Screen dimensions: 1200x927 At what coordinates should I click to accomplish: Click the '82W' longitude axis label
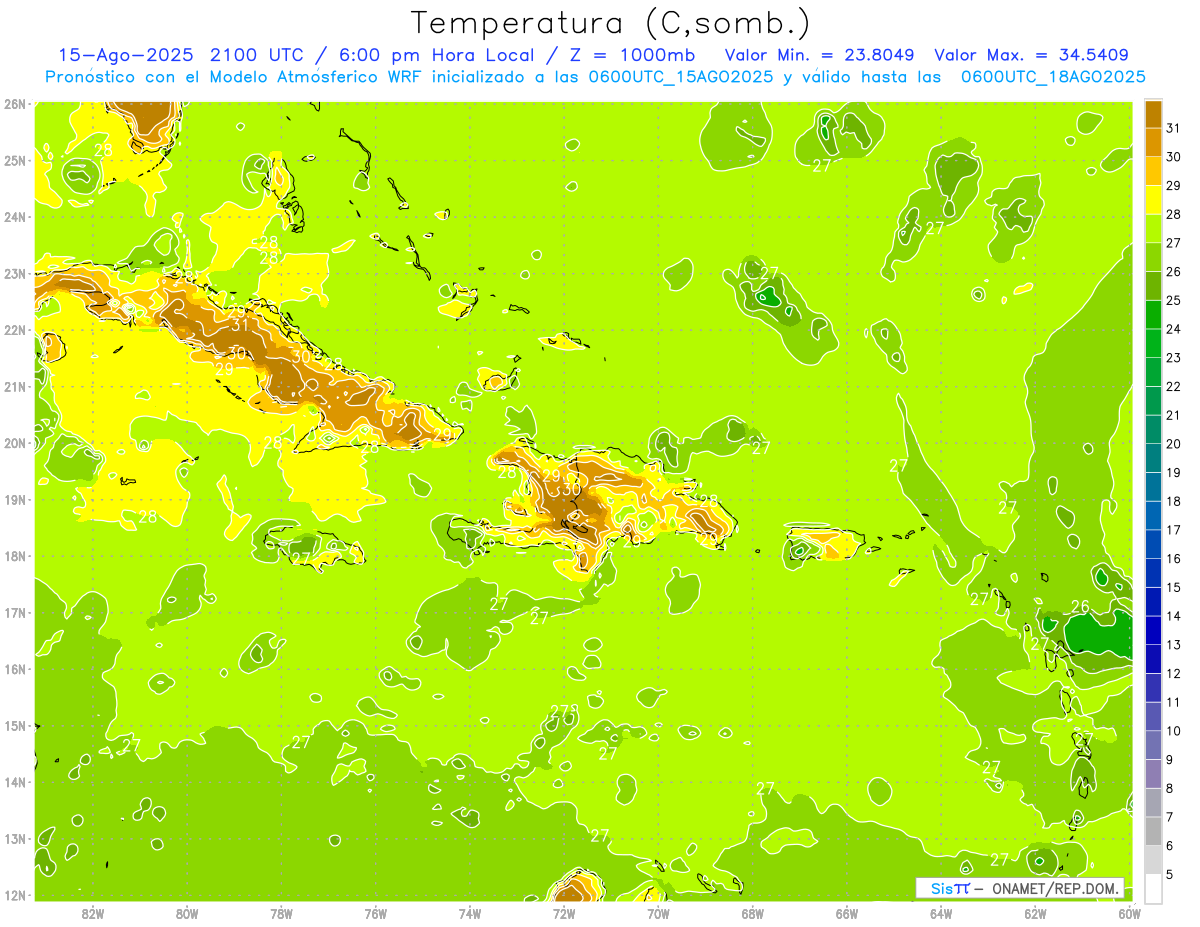point(92,913)
